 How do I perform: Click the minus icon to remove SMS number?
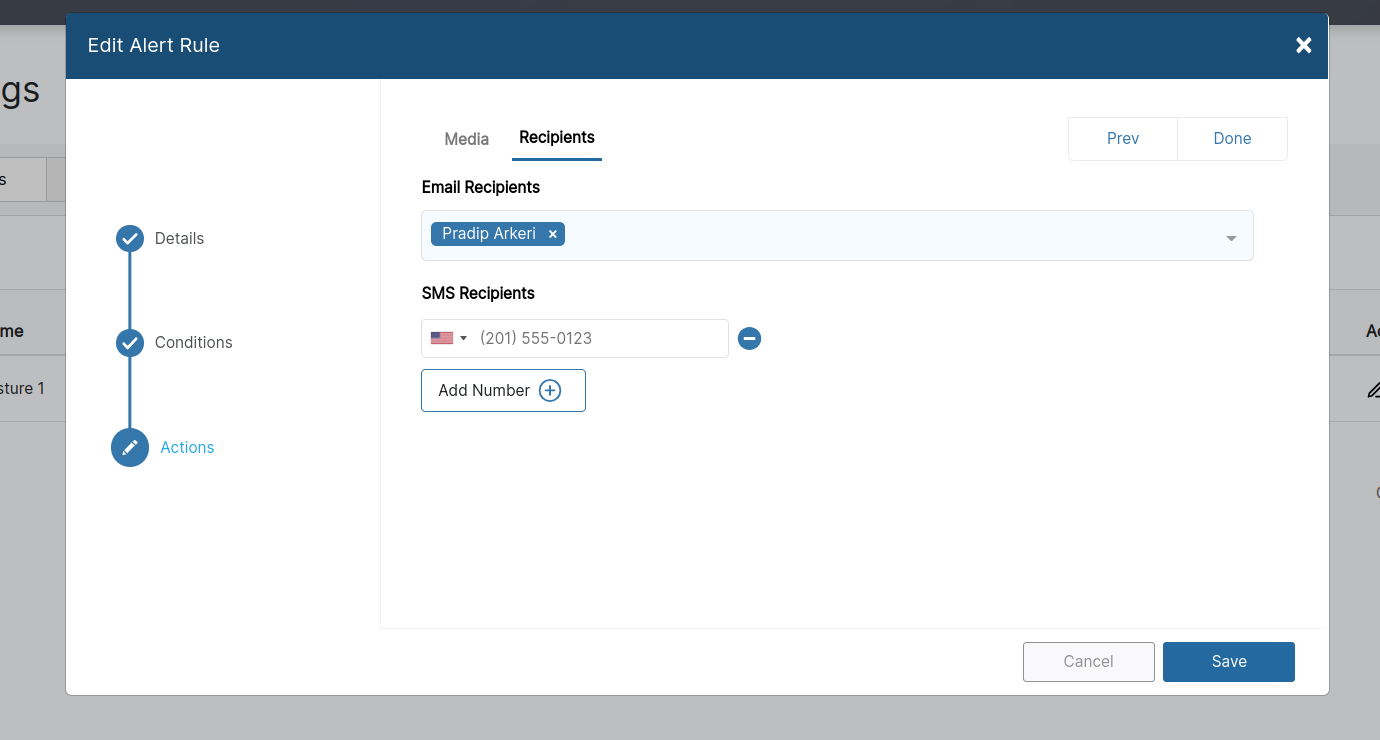tap(749, 338)
